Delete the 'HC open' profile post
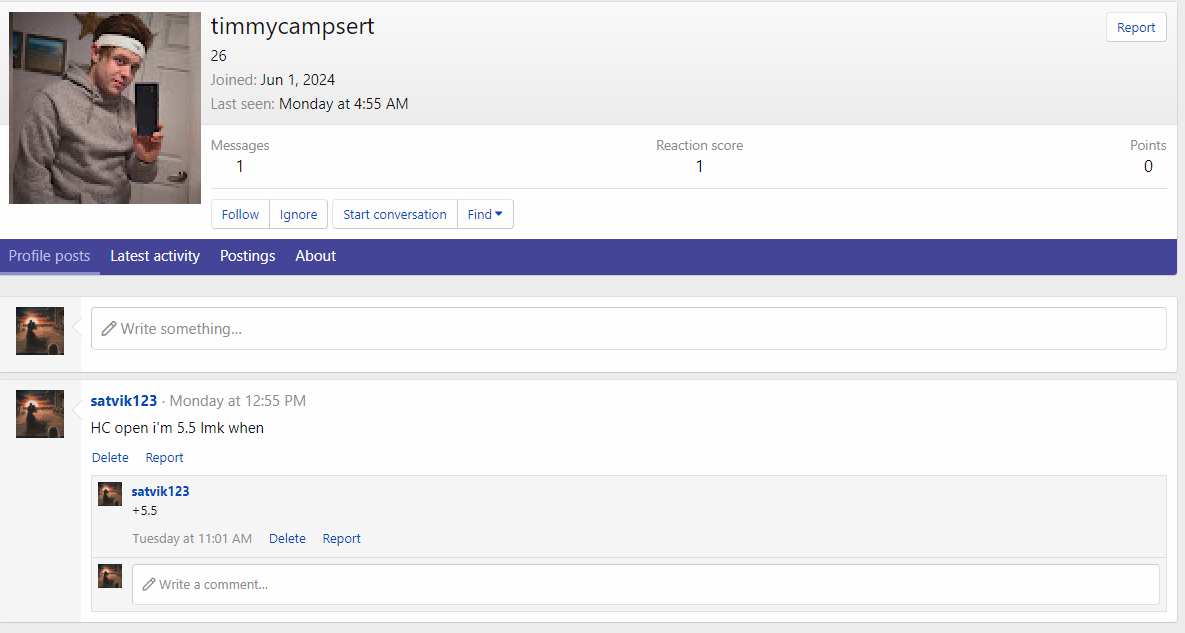1185x633 pixels. click(x=110, y=457)
